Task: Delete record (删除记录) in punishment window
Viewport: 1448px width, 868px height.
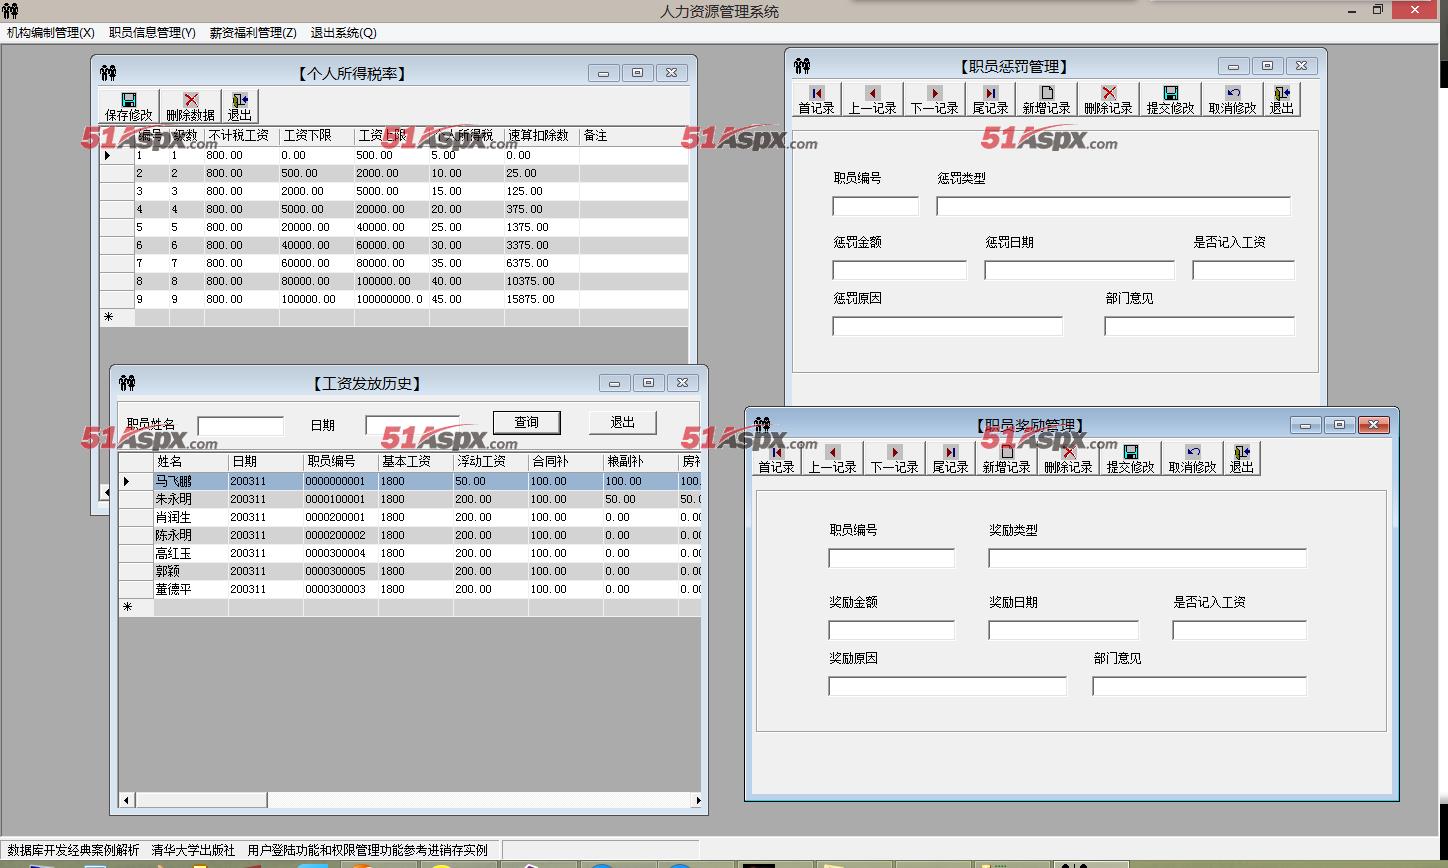Action: click(x=1108, y=100)
